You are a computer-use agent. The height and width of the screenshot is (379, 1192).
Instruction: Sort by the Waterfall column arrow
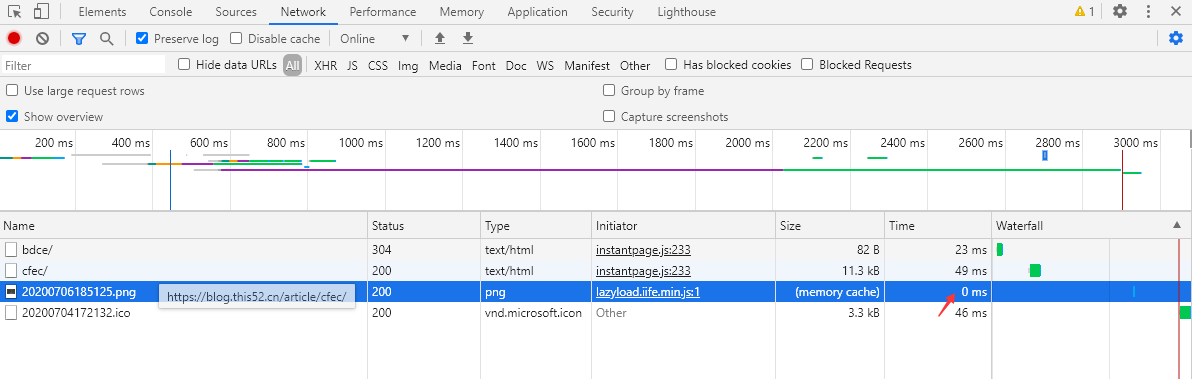[1176, 225]
